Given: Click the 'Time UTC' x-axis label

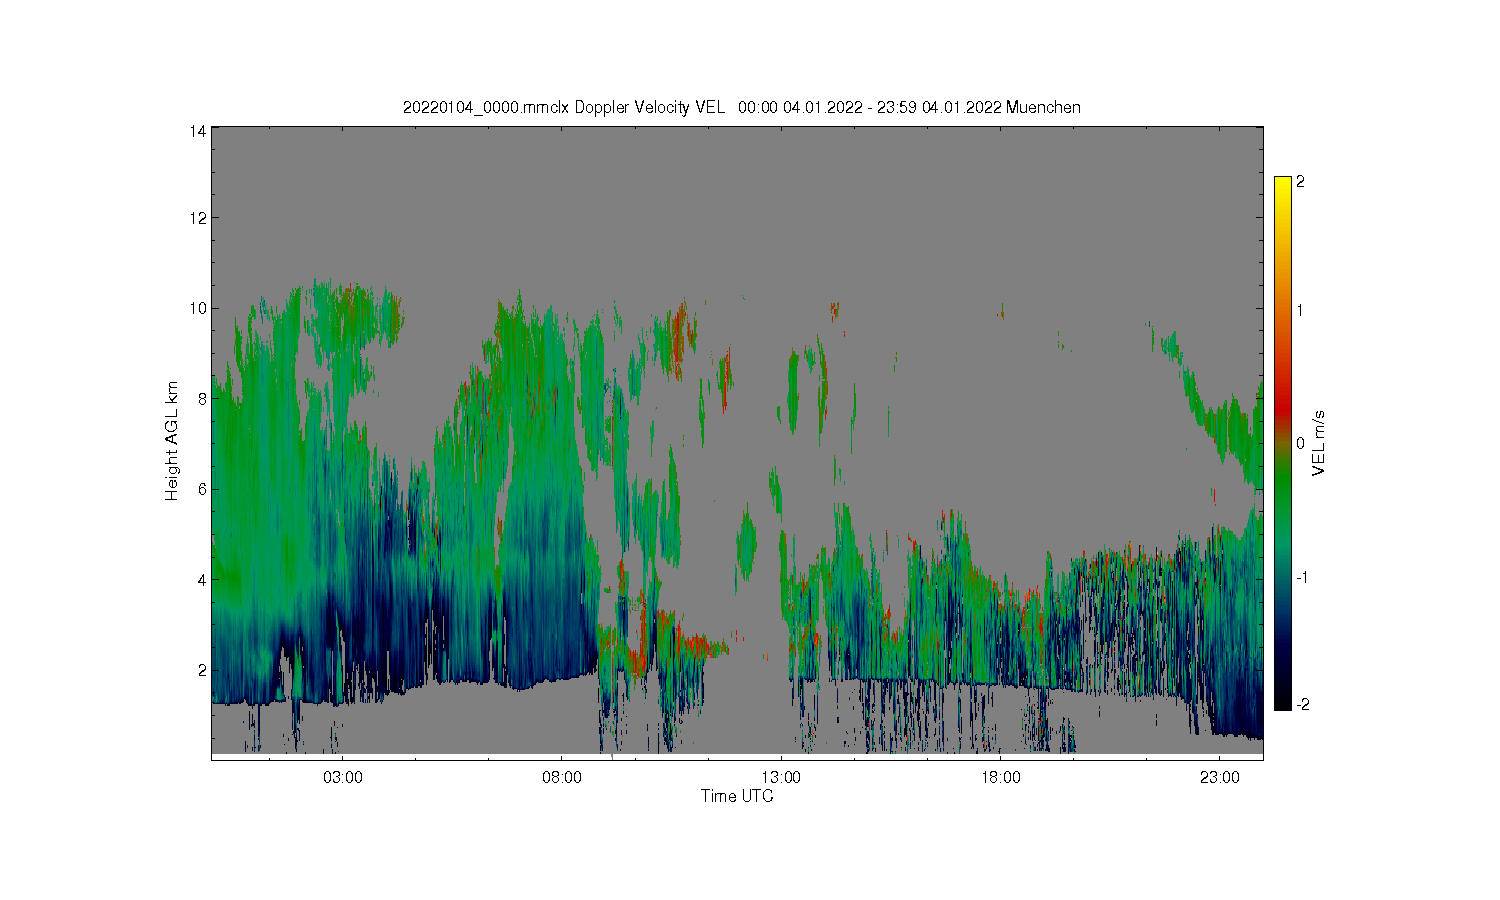Looking at the screenshot, I should coord(737,797).
